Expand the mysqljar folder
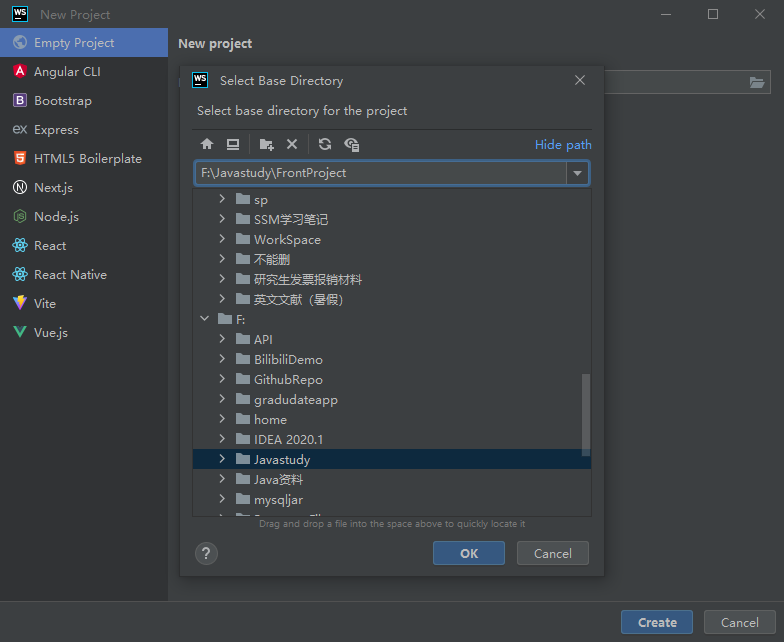The image size is (784, 642). pos(222,499)
